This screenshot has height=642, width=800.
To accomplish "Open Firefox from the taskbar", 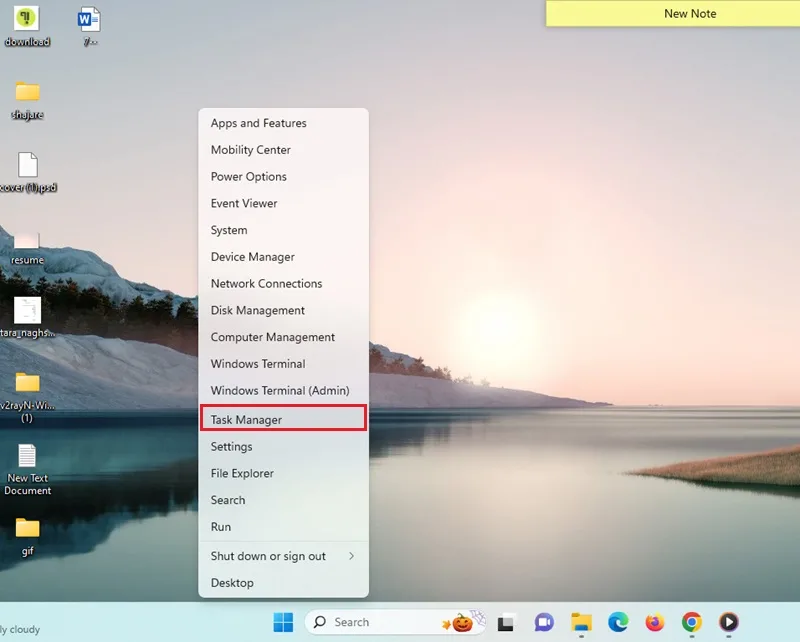I will [x=655, y=622].
